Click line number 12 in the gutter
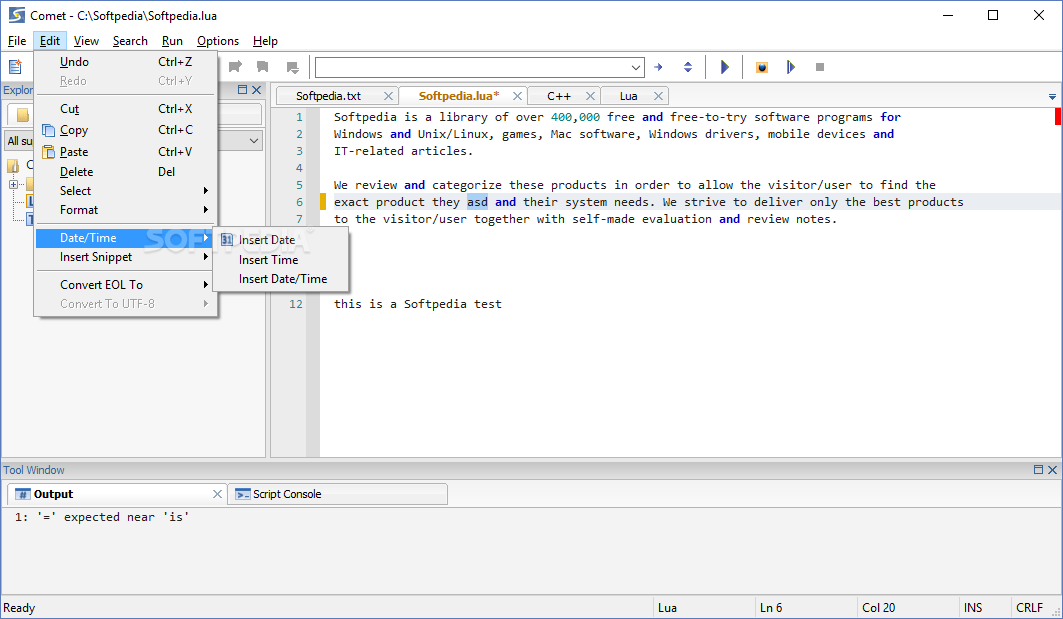The width and height of the screenshot is (1063, 619). pyautogui.click(x=296, y=304)
